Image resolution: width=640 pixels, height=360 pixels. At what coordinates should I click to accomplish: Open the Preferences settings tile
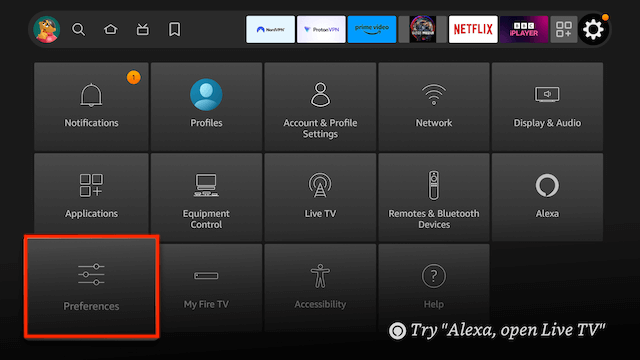[x=91, y=287]
